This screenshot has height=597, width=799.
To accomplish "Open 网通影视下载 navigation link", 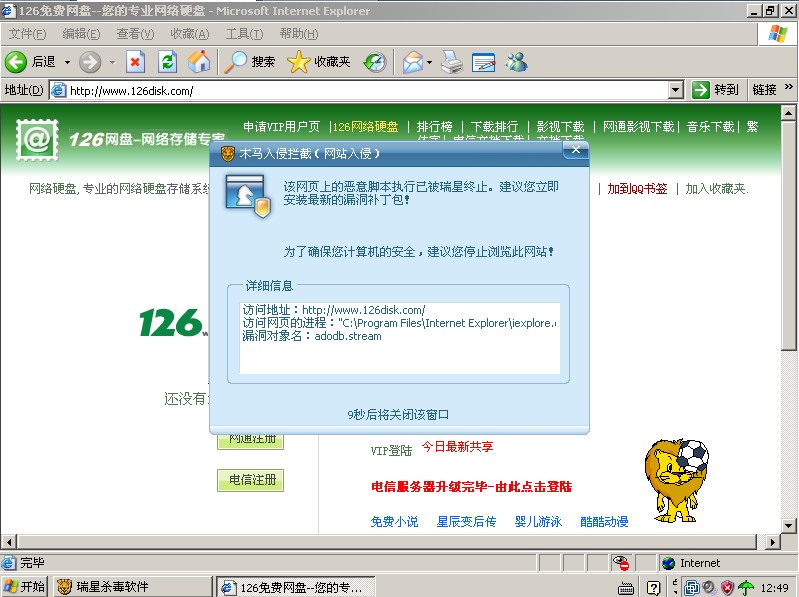I will (x=638, y=126).
